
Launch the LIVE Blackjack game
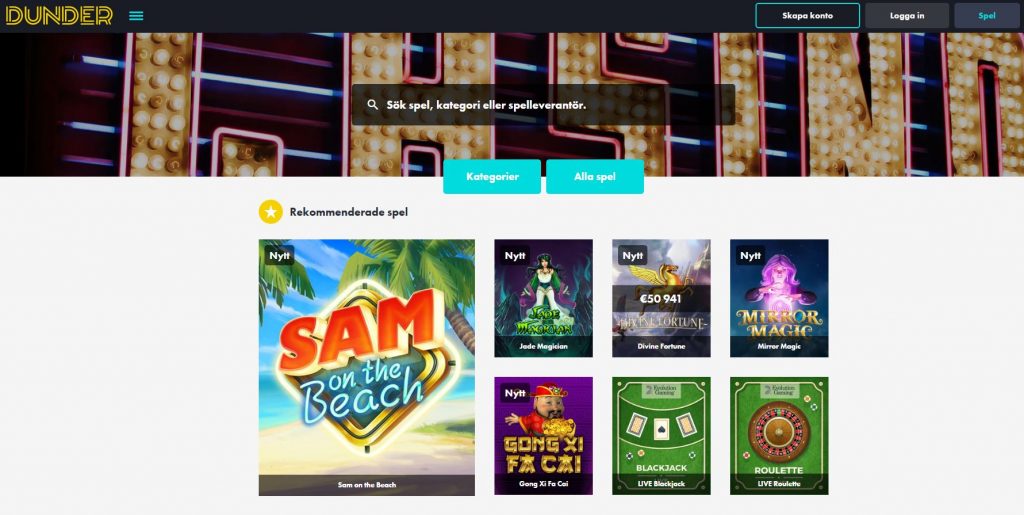pyautogui.click(x=661, y=435)
